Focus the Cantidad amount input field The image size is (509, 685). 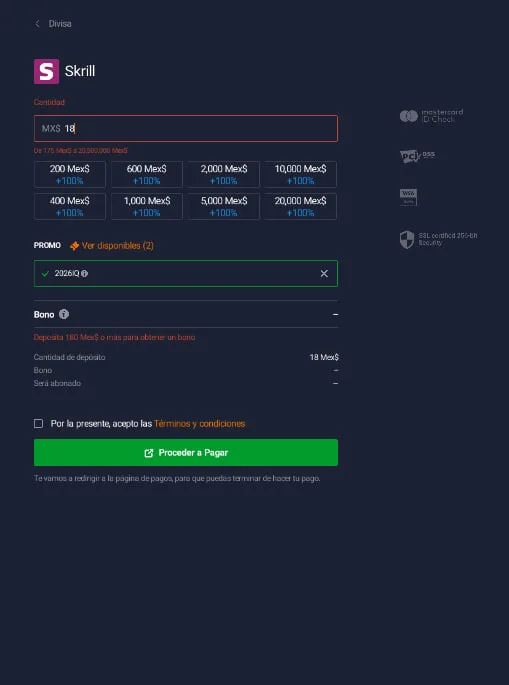pyautogui.click(x=186, y=128)
